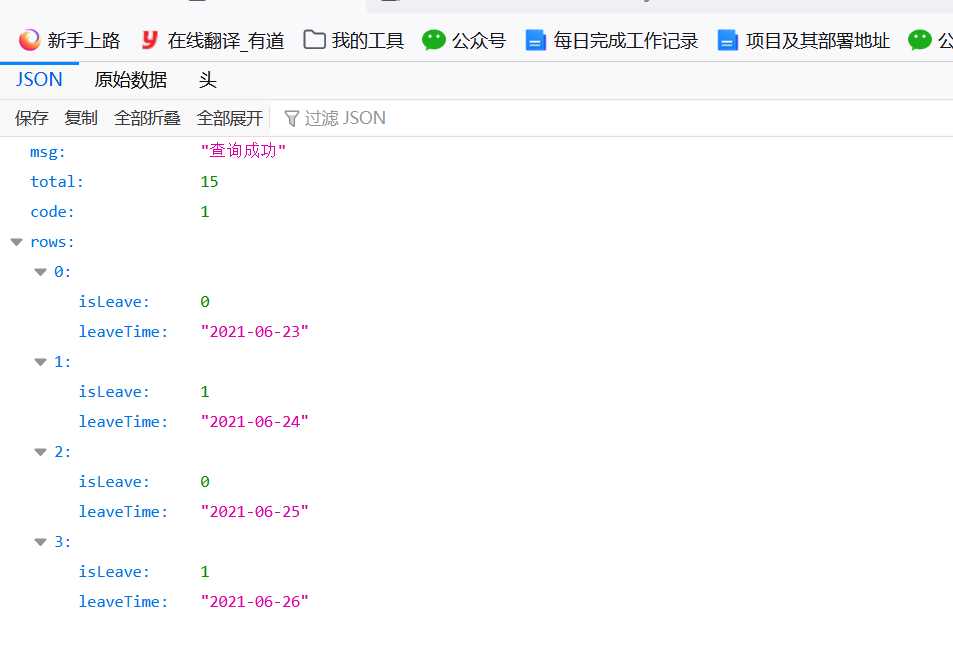The image size is (953, 656).
Task: Click 全部展开 to expand all
Action: pos(230,118)
